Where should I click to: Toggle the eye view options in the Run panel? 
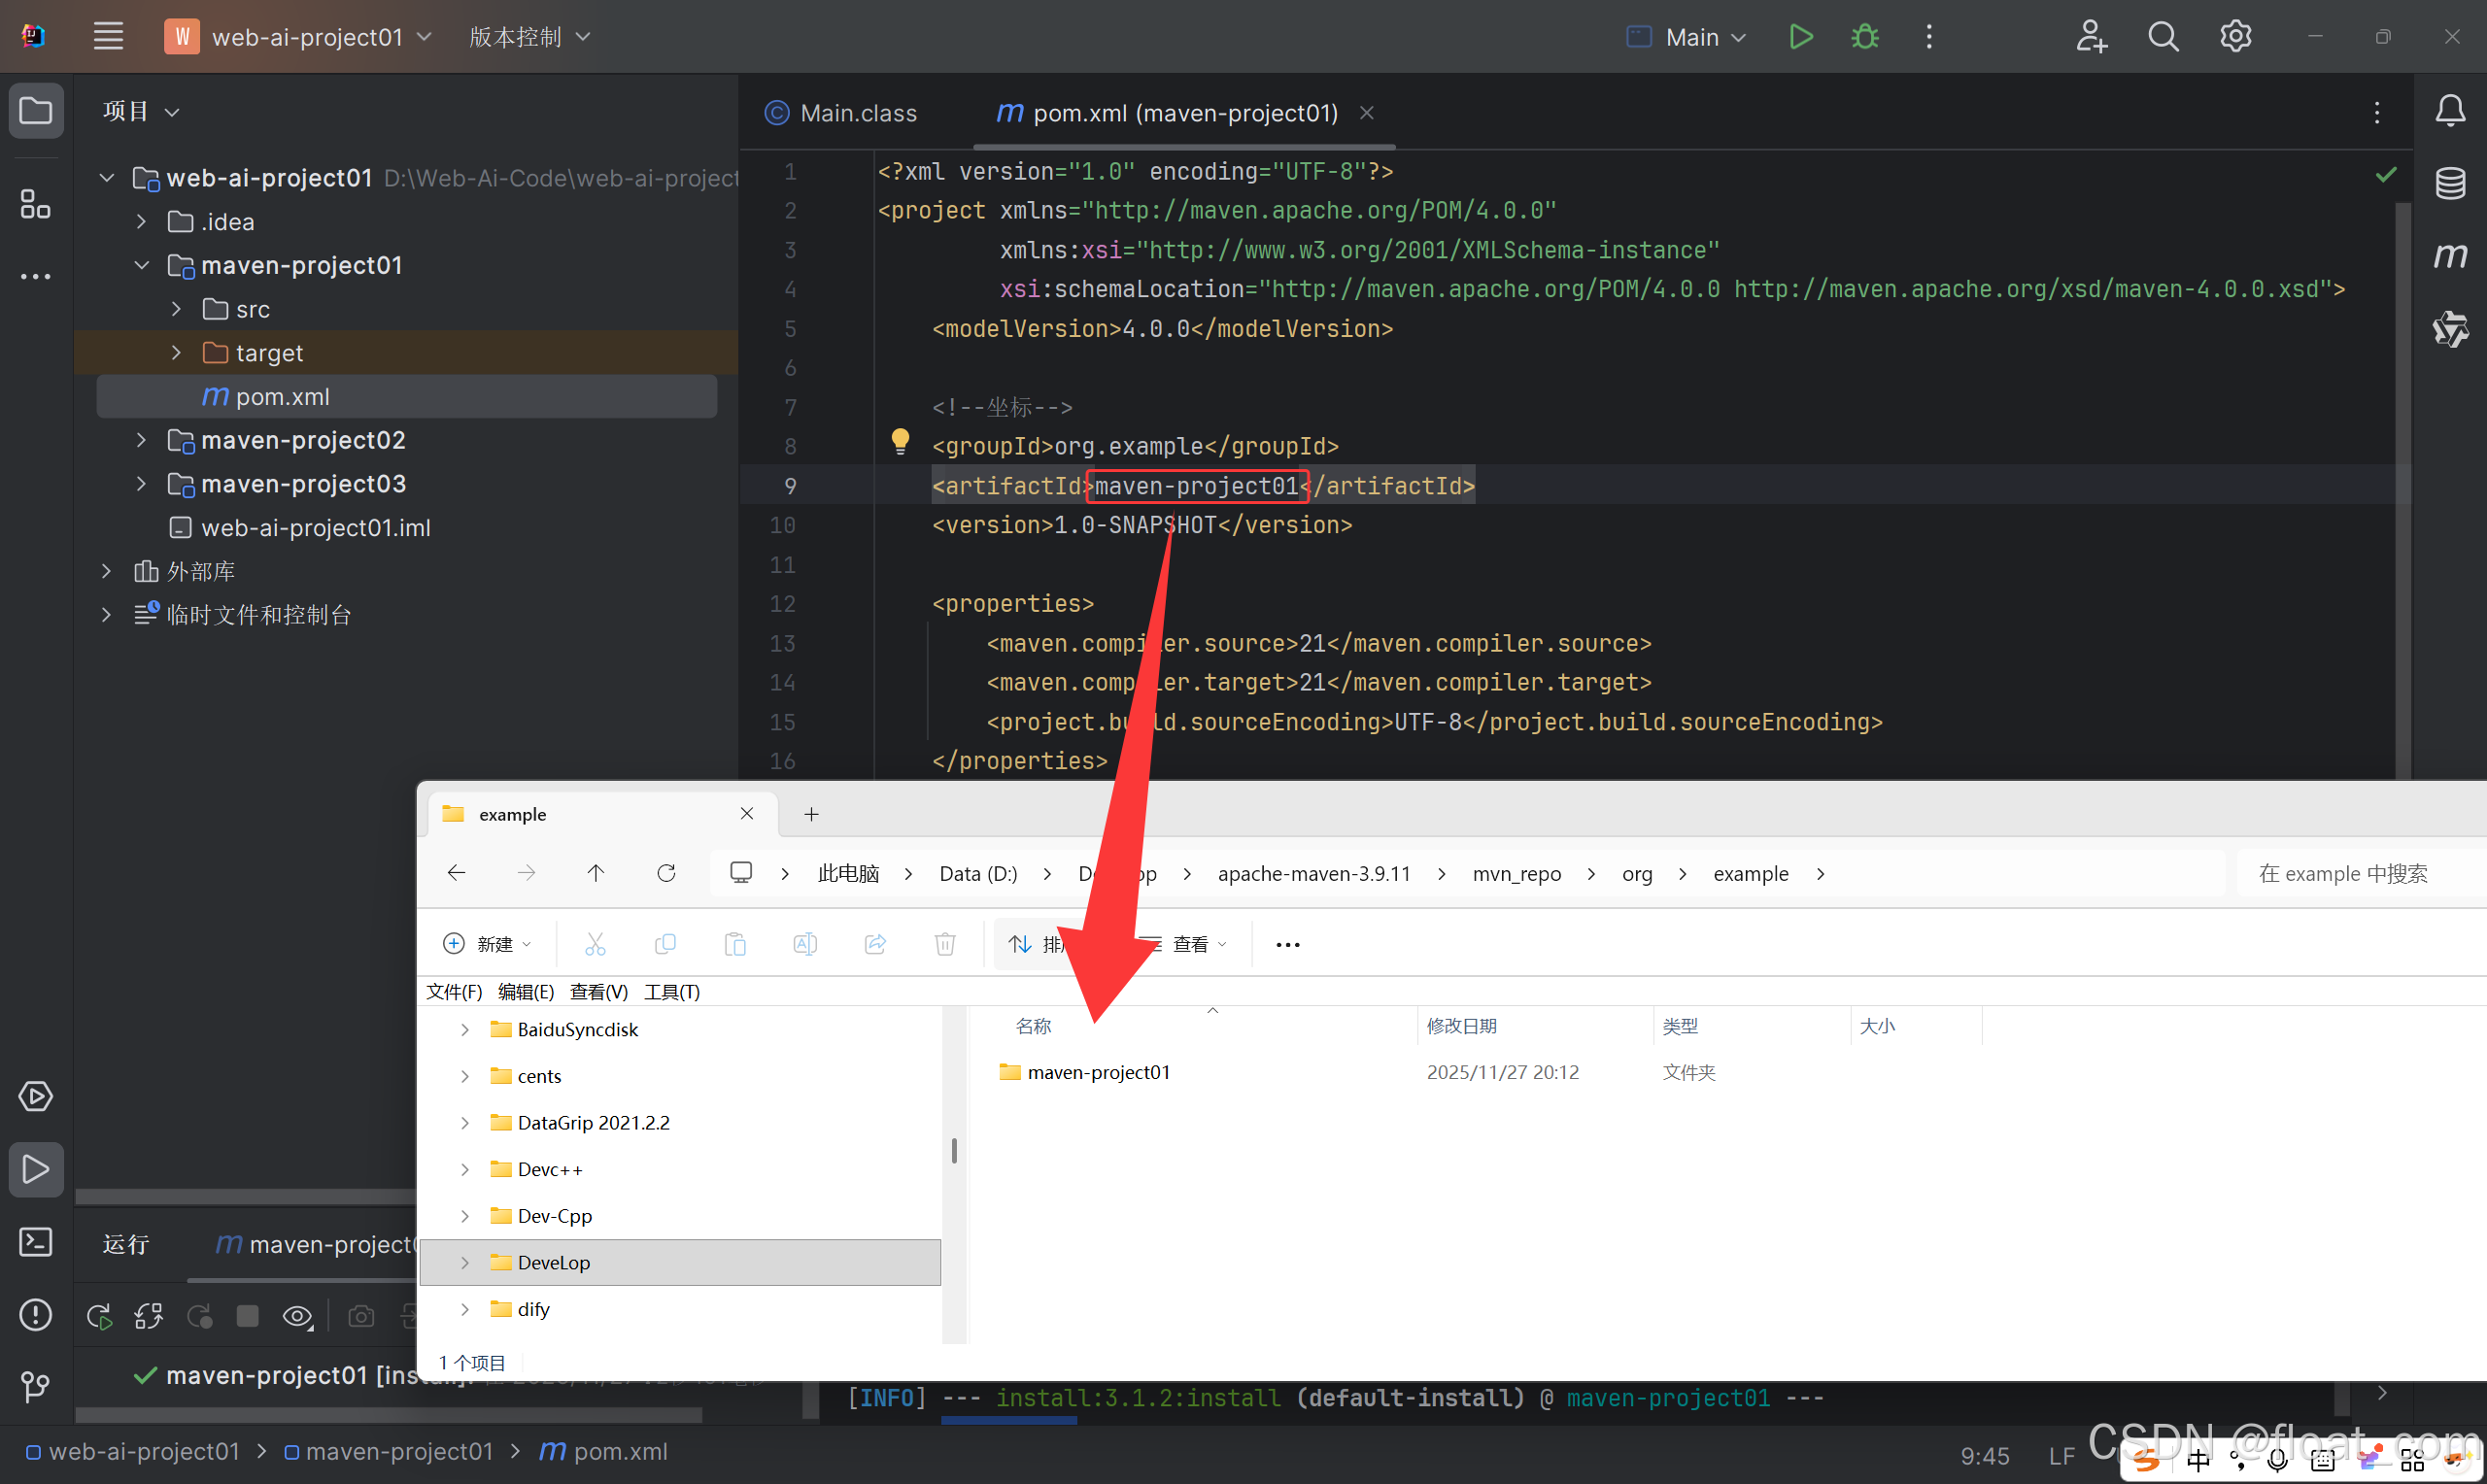coord(297,1316)
